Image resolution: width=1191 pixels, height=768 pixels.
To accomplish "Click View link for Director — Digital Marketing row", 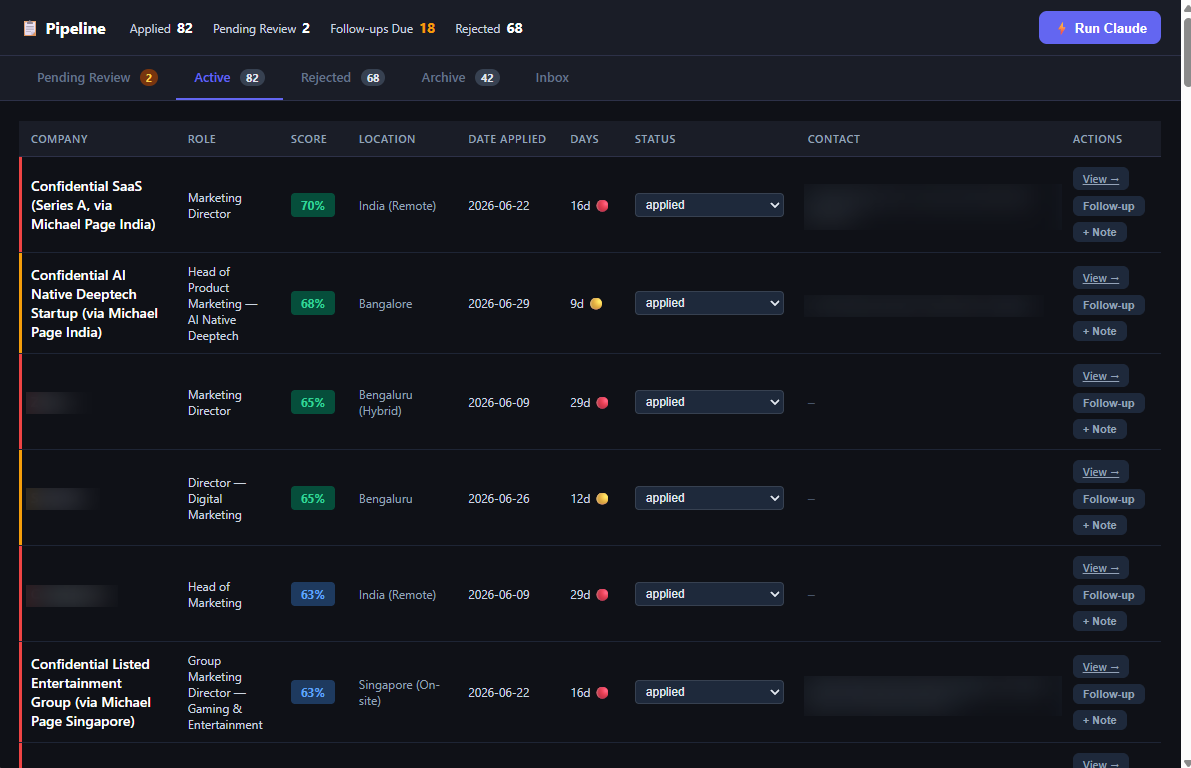I will [1101, 472].
